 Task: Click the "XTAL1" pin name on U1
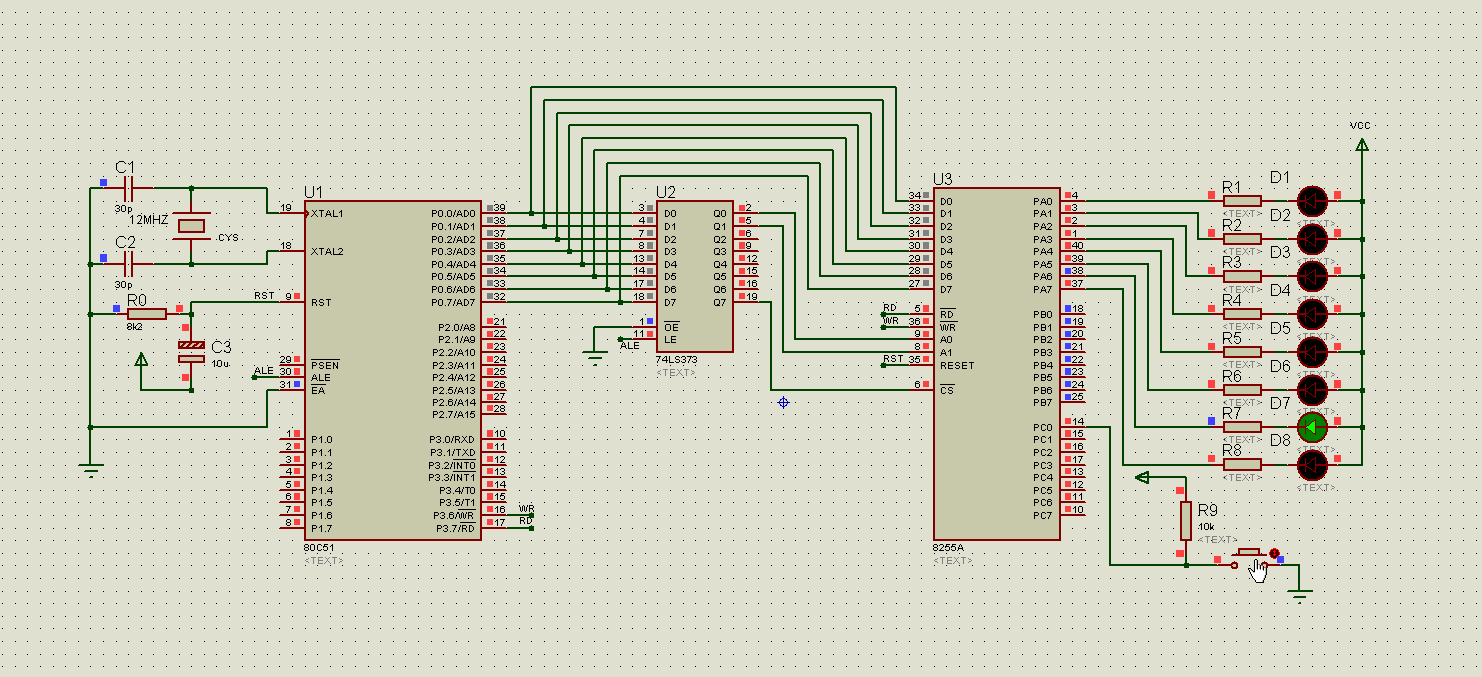coord(327,214)
